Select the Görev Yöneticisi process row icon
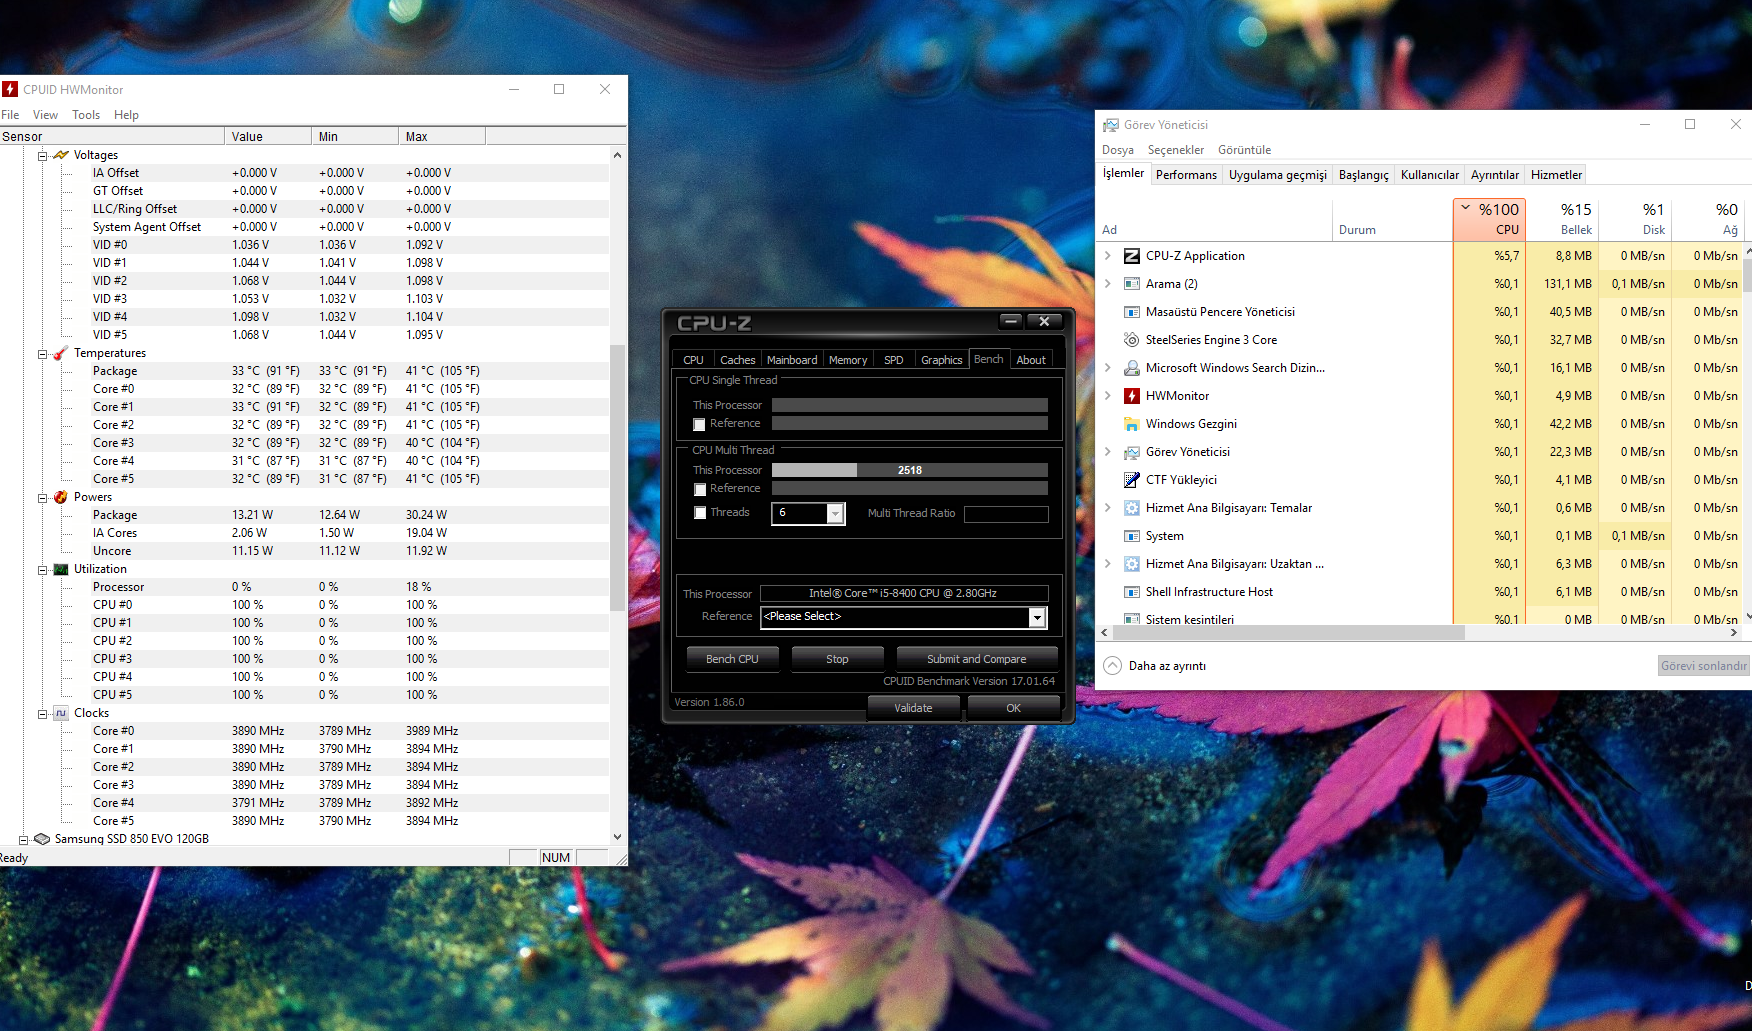The image size is (1752, 1031). coord(1132,452)
